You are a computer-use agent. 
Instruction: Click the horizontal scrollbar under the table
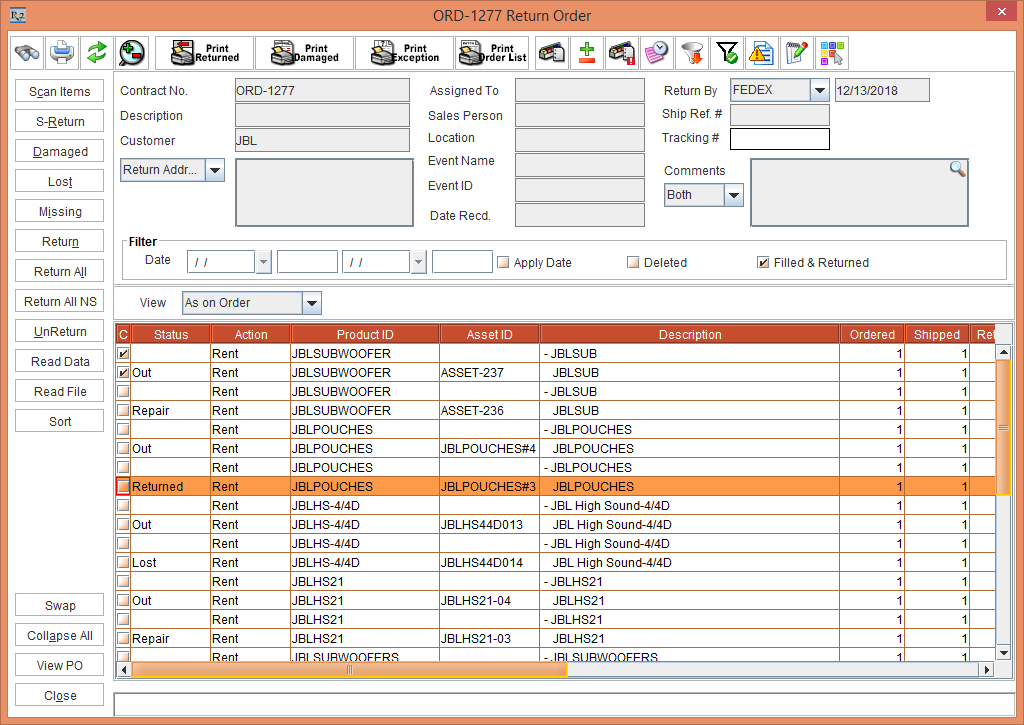pyautogui.click(x=350, y=669)
